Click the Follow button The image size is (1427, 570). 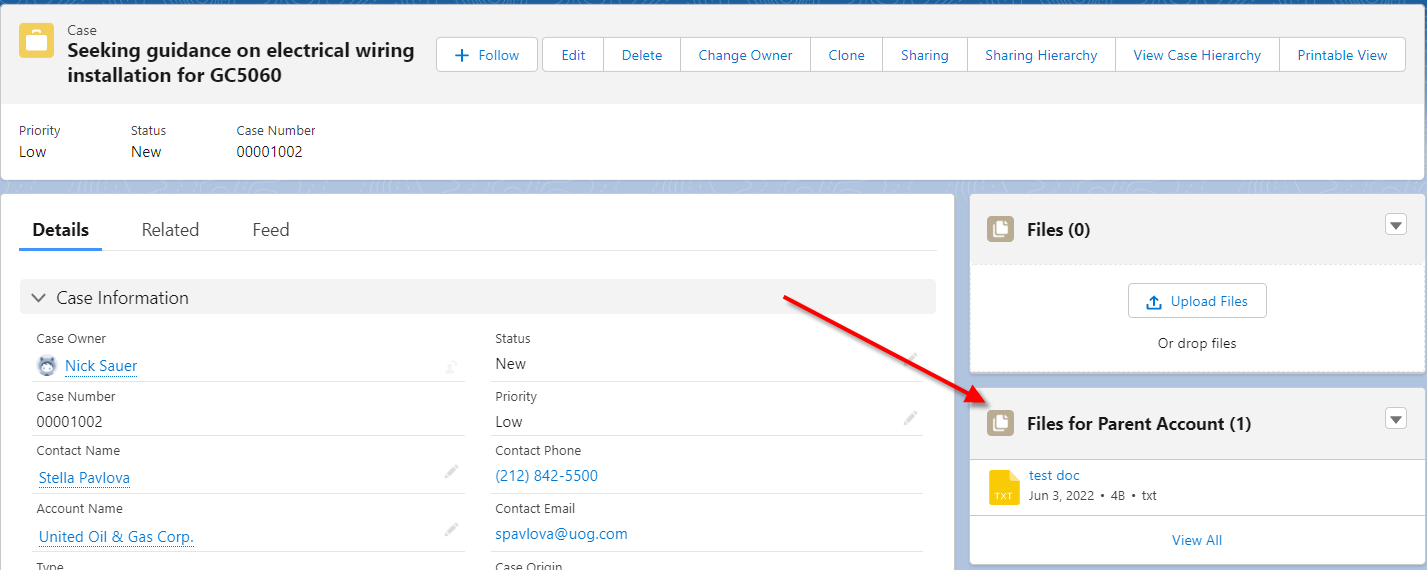point(487,55)
